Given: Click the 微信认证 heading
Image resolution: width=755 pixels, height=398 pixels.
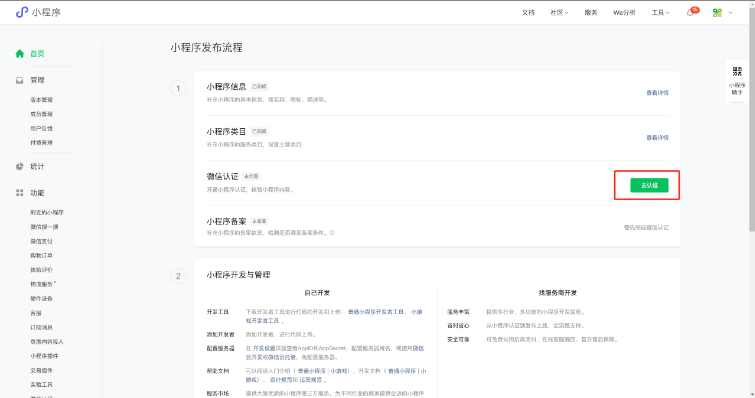Looking at the screenshot, I should pos(222,176).
